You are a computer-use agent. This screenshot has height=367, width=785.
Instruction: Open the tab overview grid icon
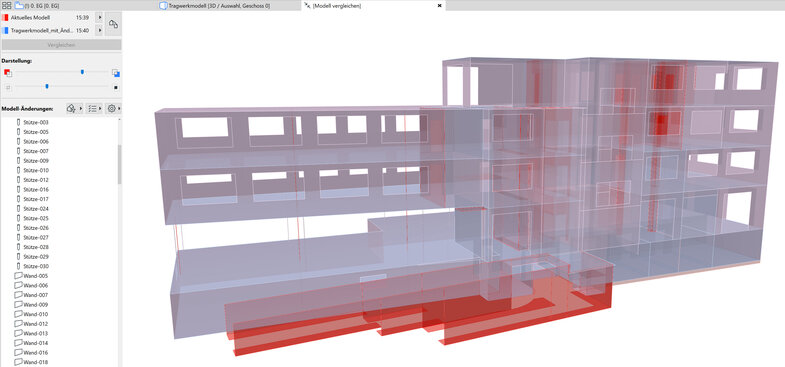7,6
